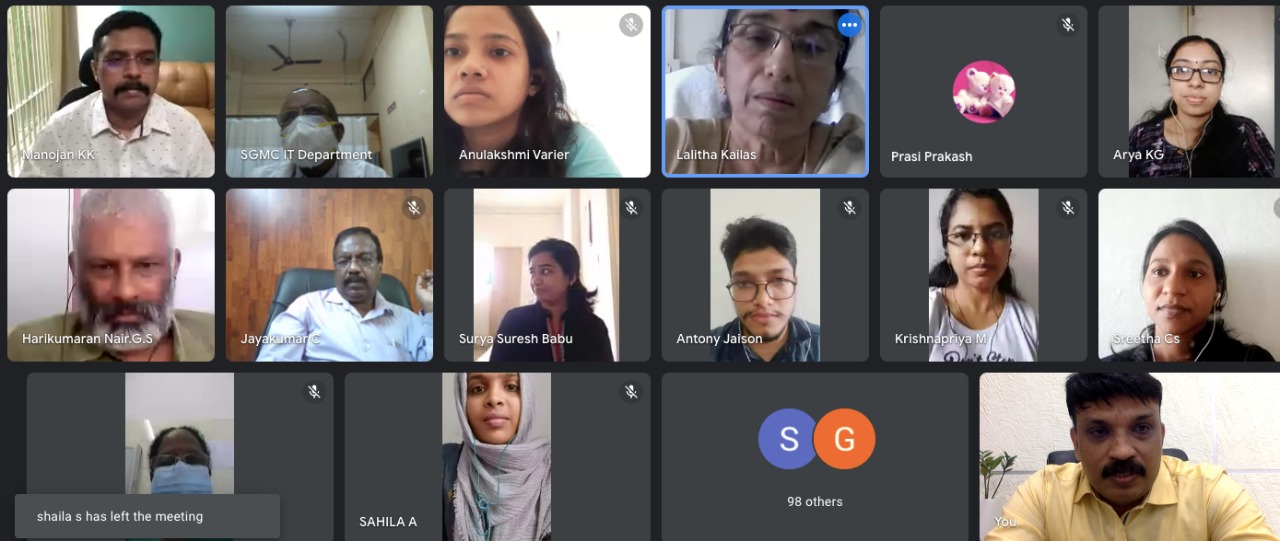Screen dimensions: 1280x541
Task: Select your own 'You' video tile
Action: click(1130, 457)
